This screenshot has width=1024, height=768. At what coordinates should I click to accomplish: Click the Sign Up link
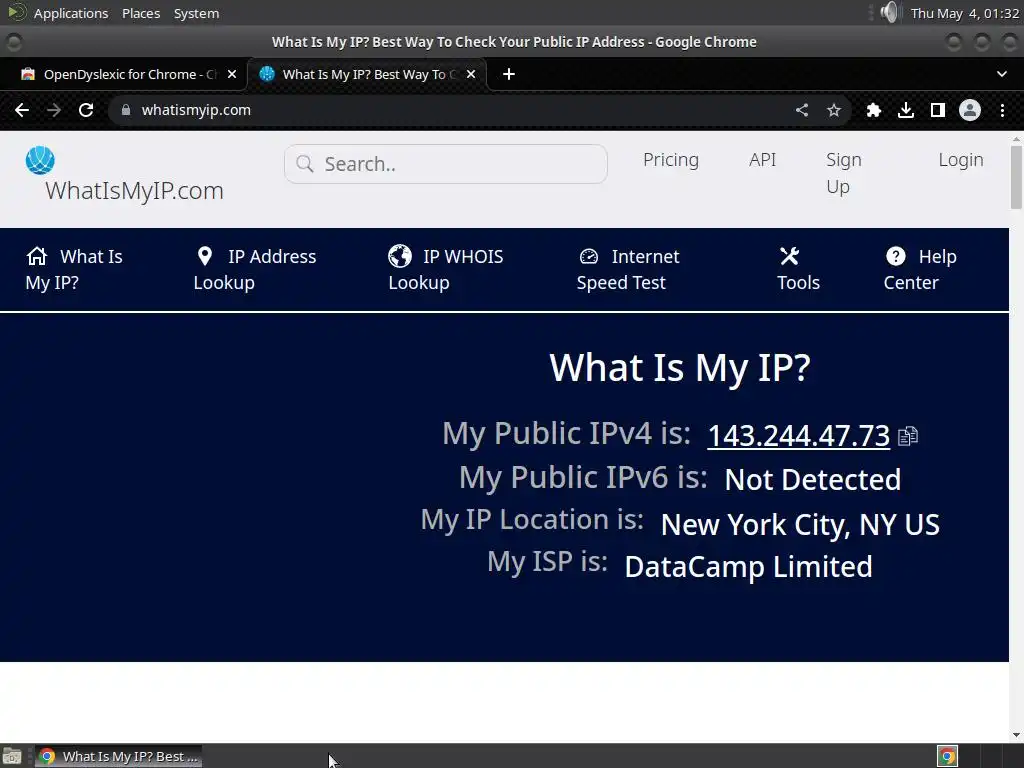click(844, 173)
